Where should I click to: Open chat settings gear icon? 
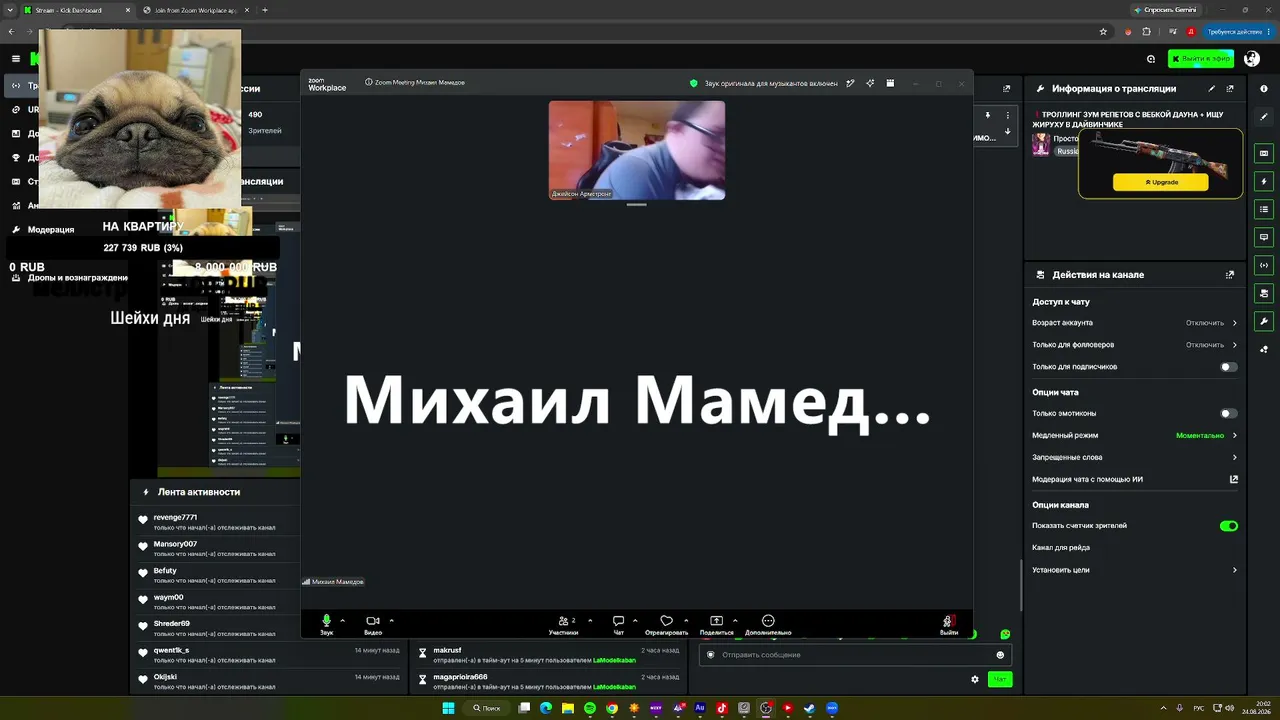click(x=975, y=679)
